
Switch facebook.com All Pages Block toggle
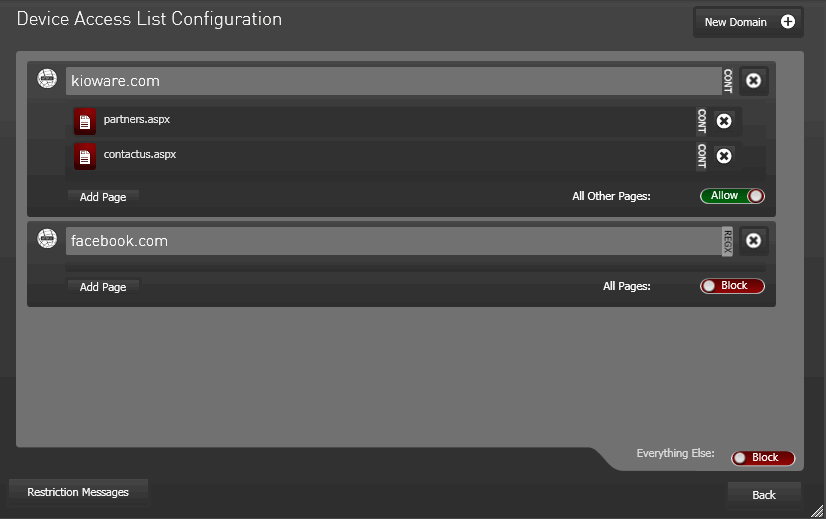pyautogui.click(x=732, y=286)
